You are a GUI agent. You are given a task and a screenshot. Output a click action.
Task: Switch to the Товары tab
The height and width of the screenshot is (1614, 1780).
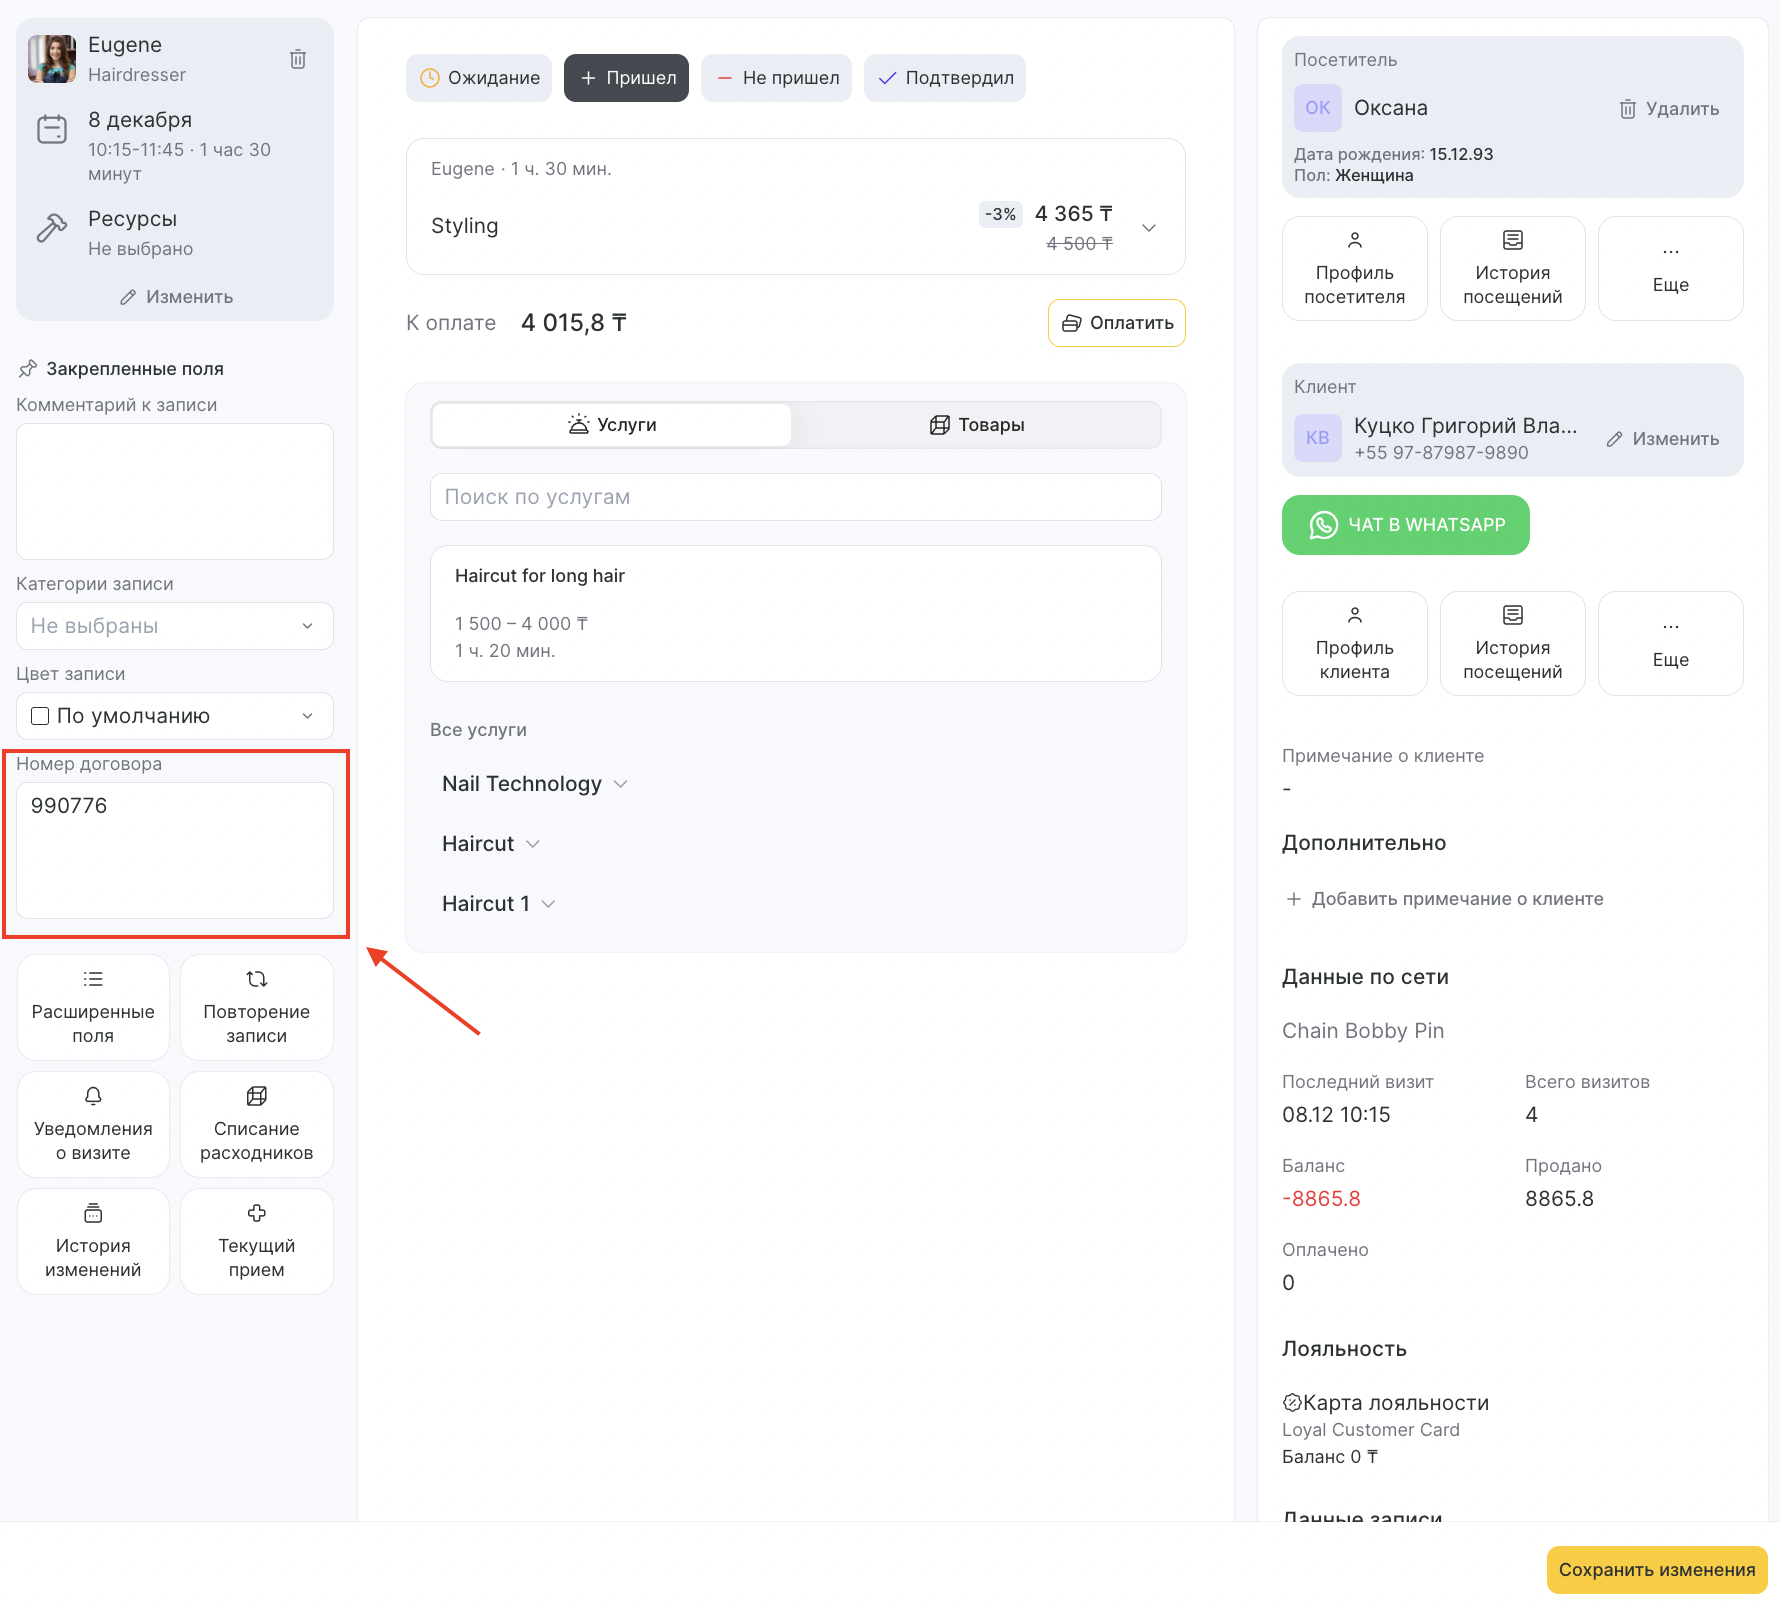click(x=976, y=425)
